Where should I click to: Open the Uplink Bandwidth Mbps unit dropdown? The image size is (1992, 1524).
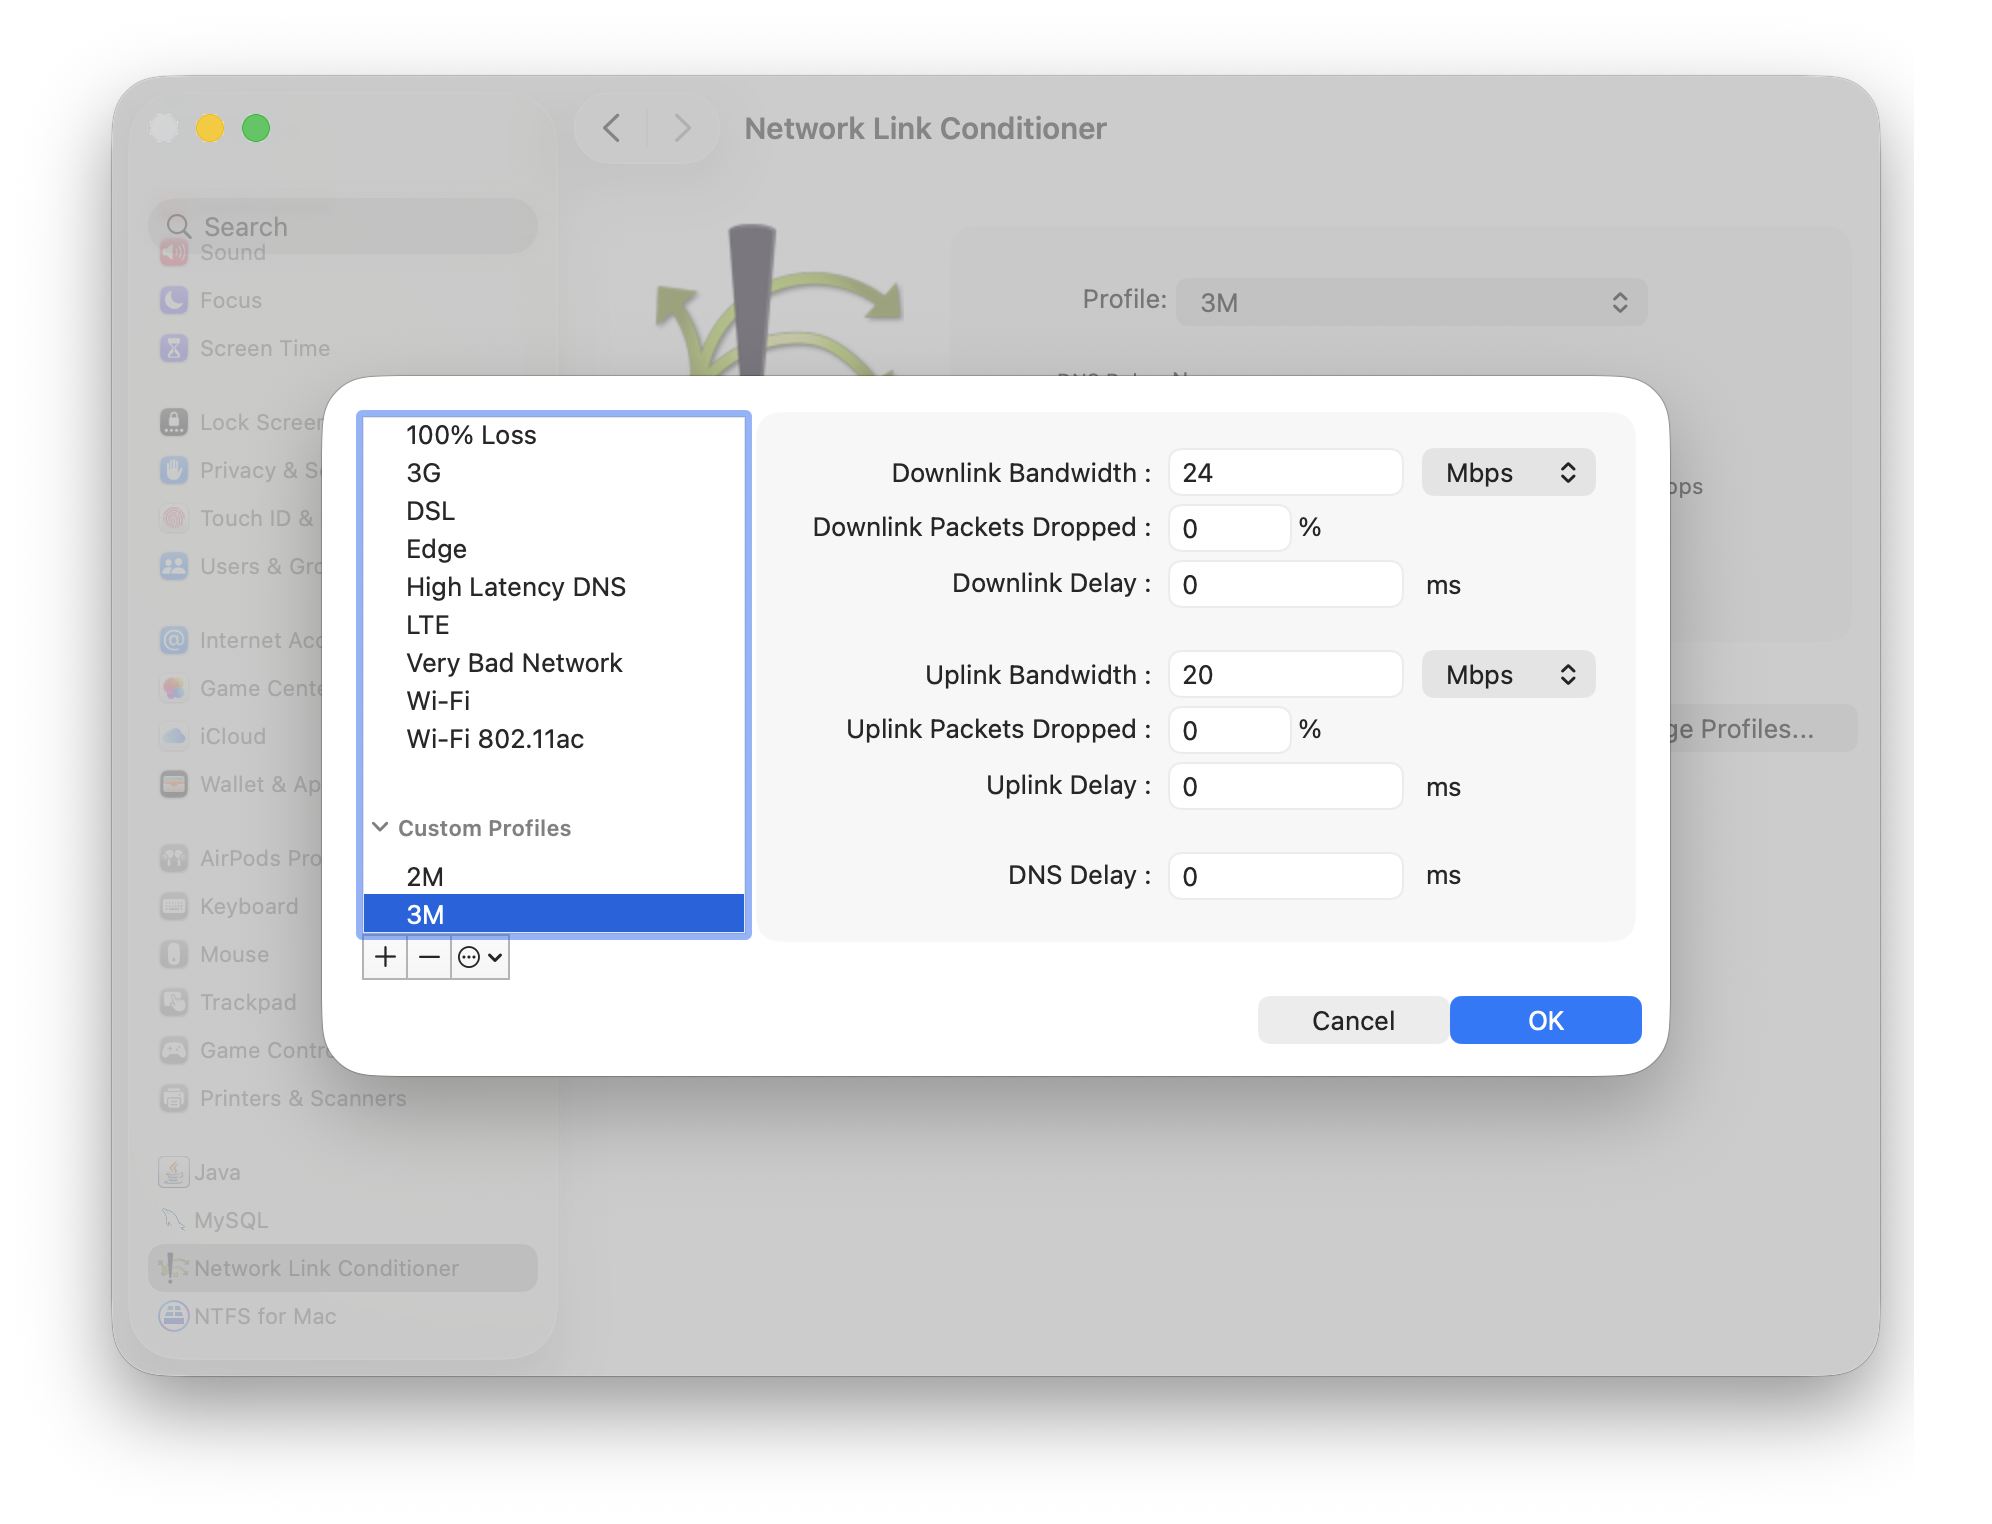[1508, 675]
